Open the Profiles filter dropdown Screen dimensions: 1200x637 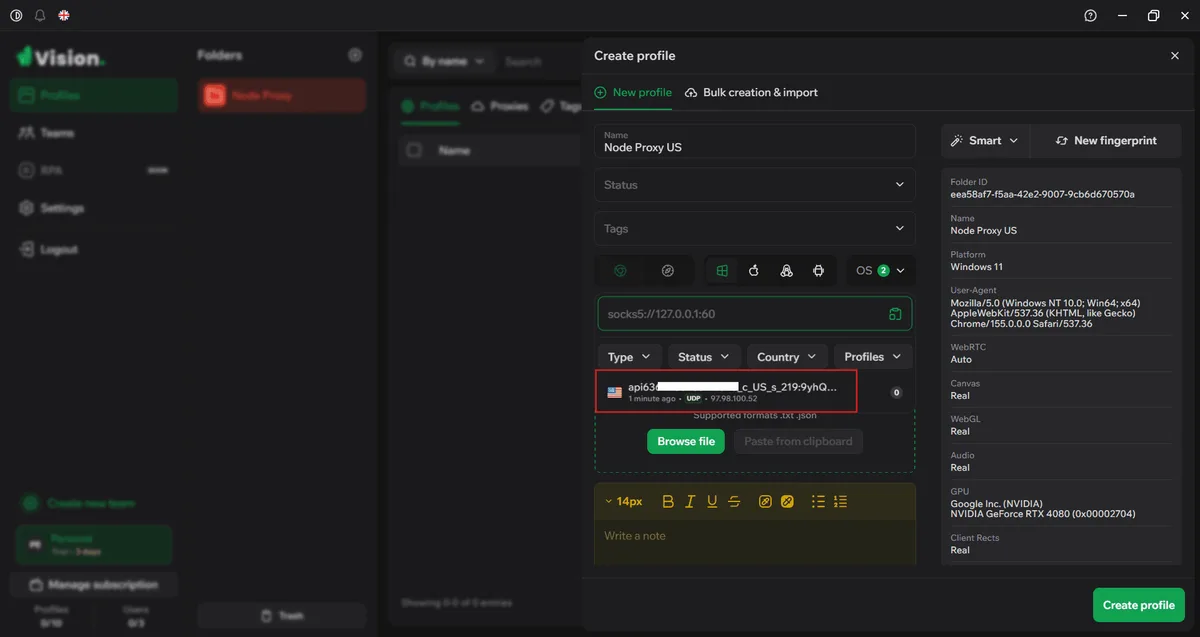click(873, 357)
